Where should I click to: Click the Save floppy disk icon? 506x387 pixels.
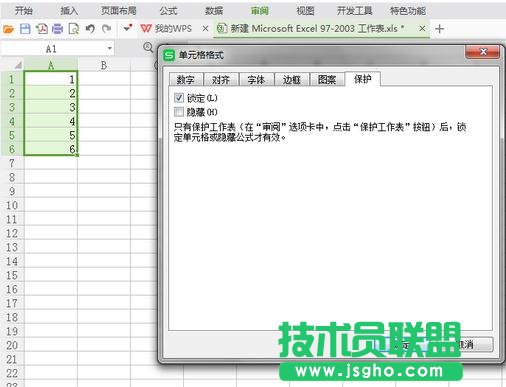(x=25, y=29)
